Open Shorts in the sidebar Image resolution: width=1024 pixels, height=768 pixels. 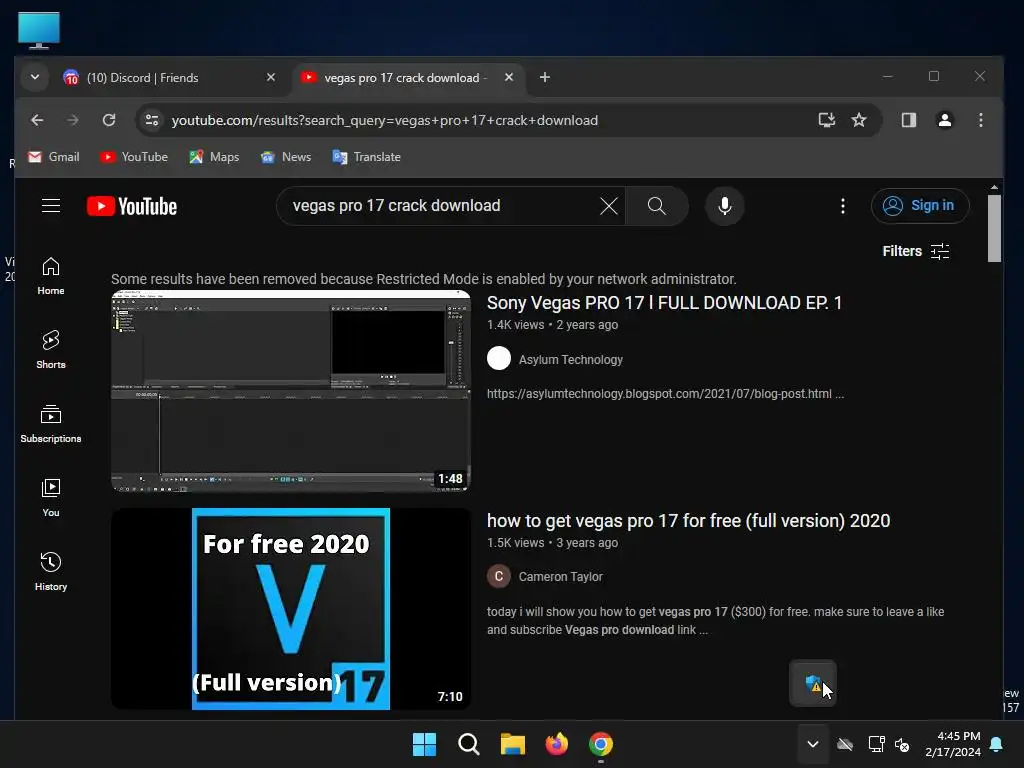(50, 349)
